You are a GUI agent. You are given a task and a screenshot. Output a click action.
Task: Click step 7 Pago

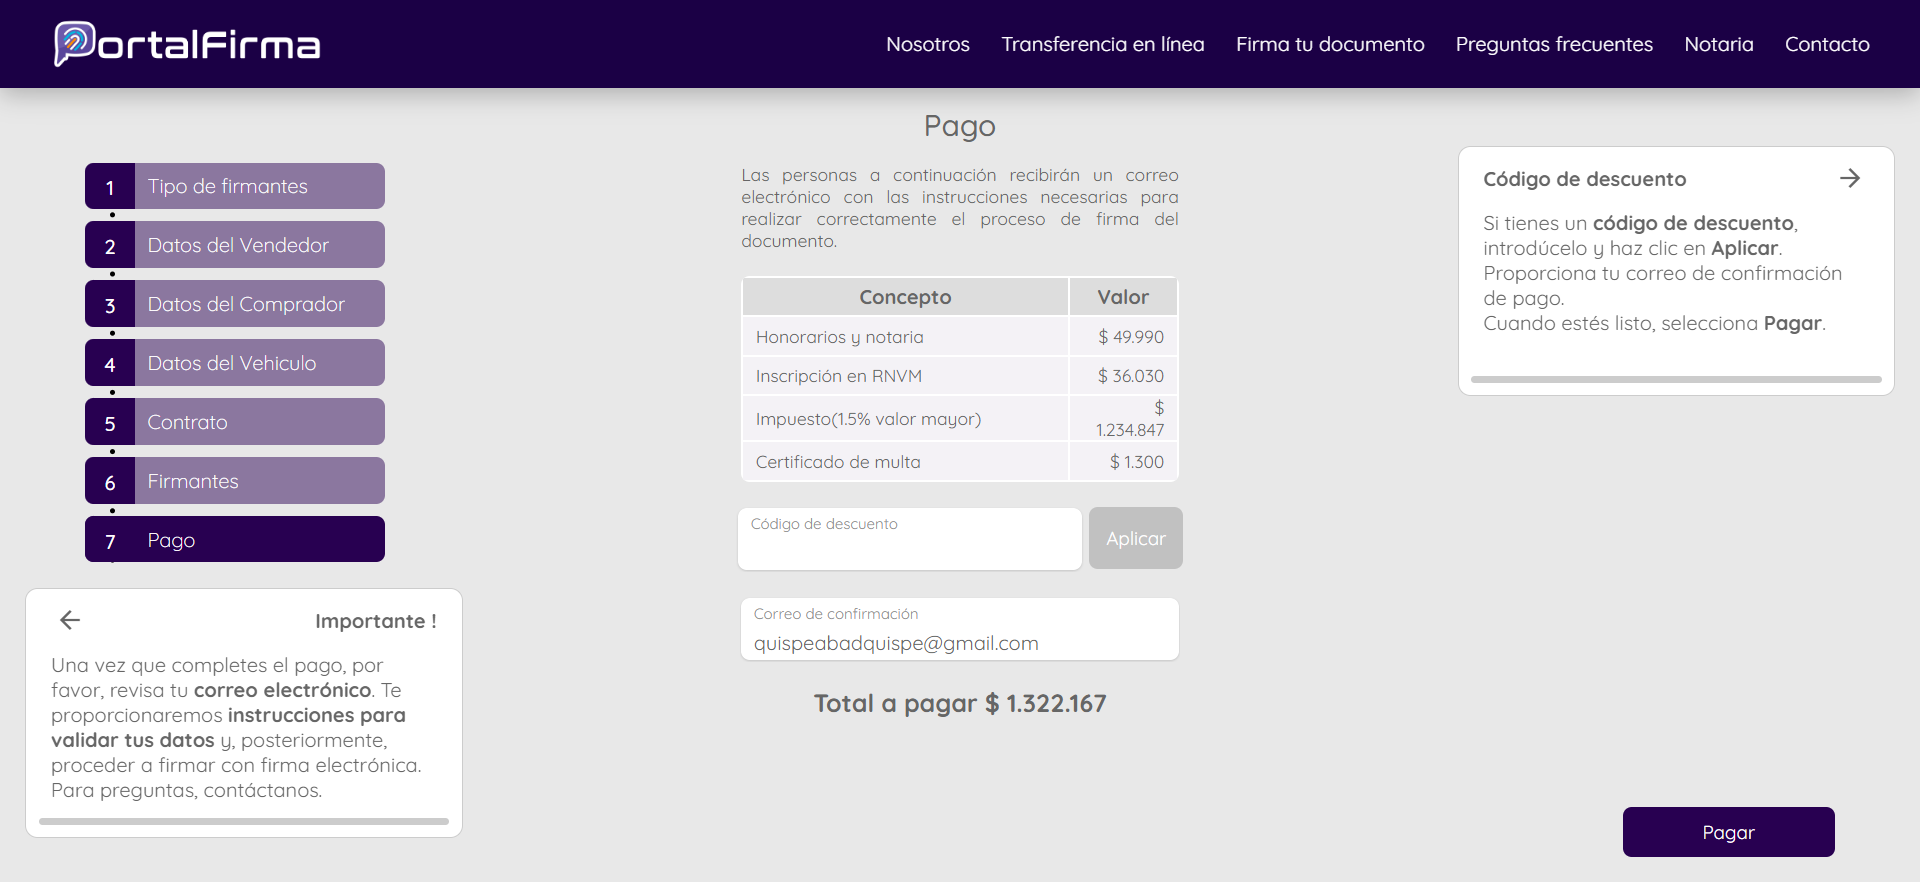(x=235, y=540)
